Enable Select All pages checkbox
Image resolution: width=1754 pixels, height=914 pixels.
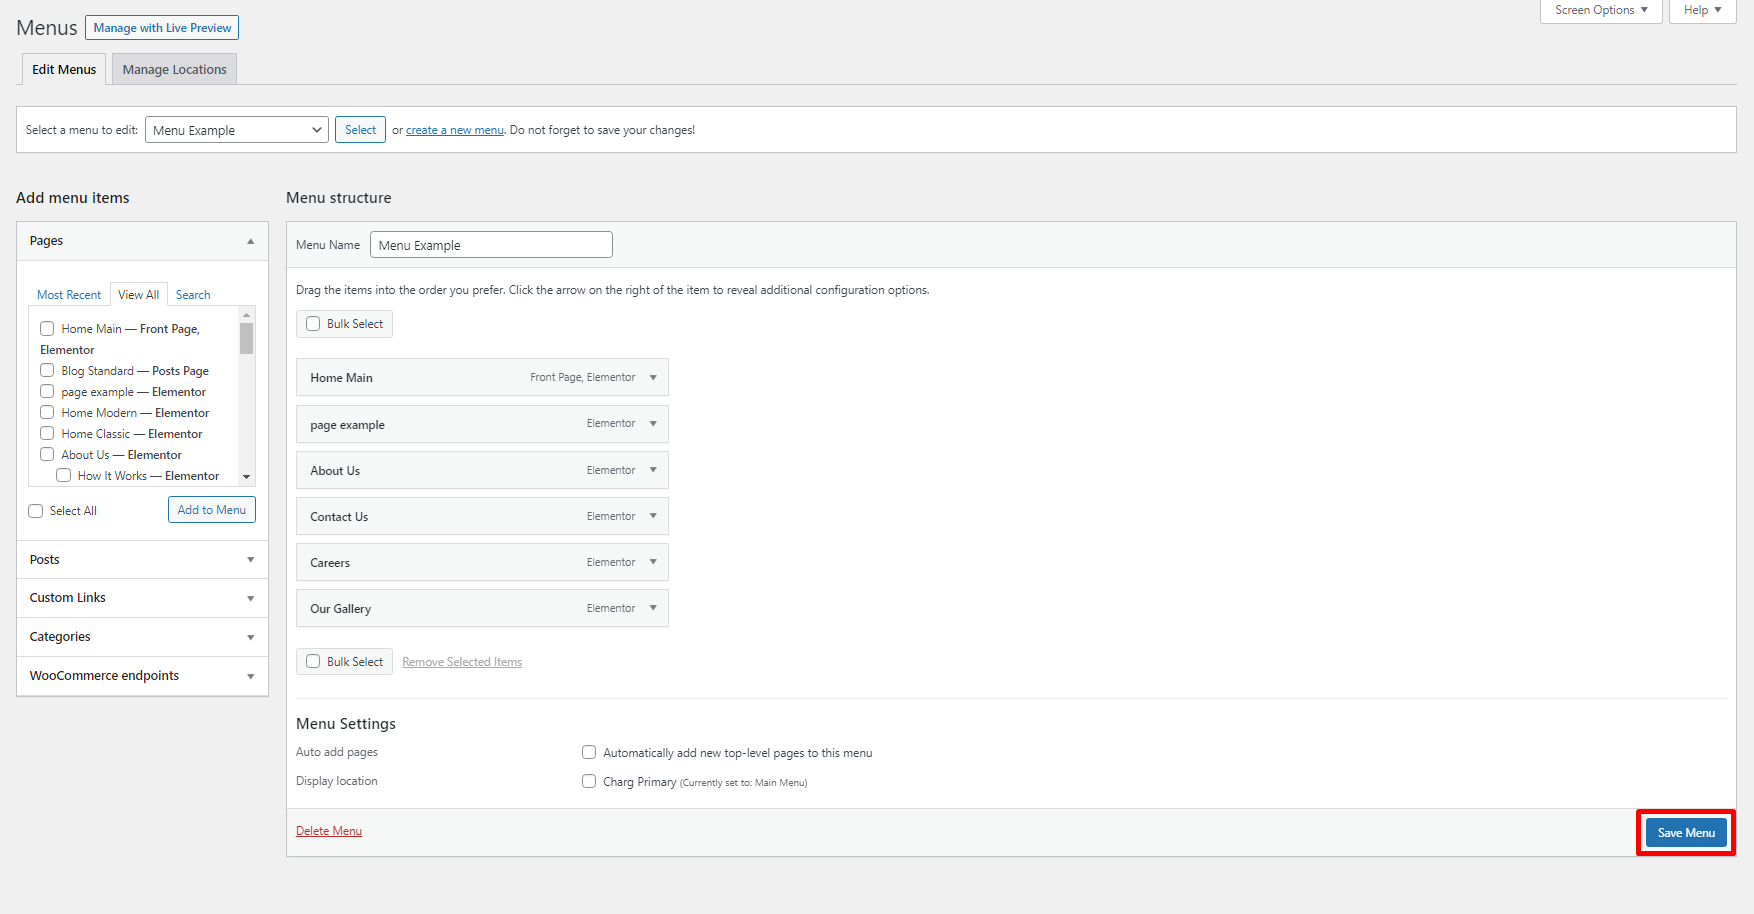pyautogui.click(x=36, y=511)
